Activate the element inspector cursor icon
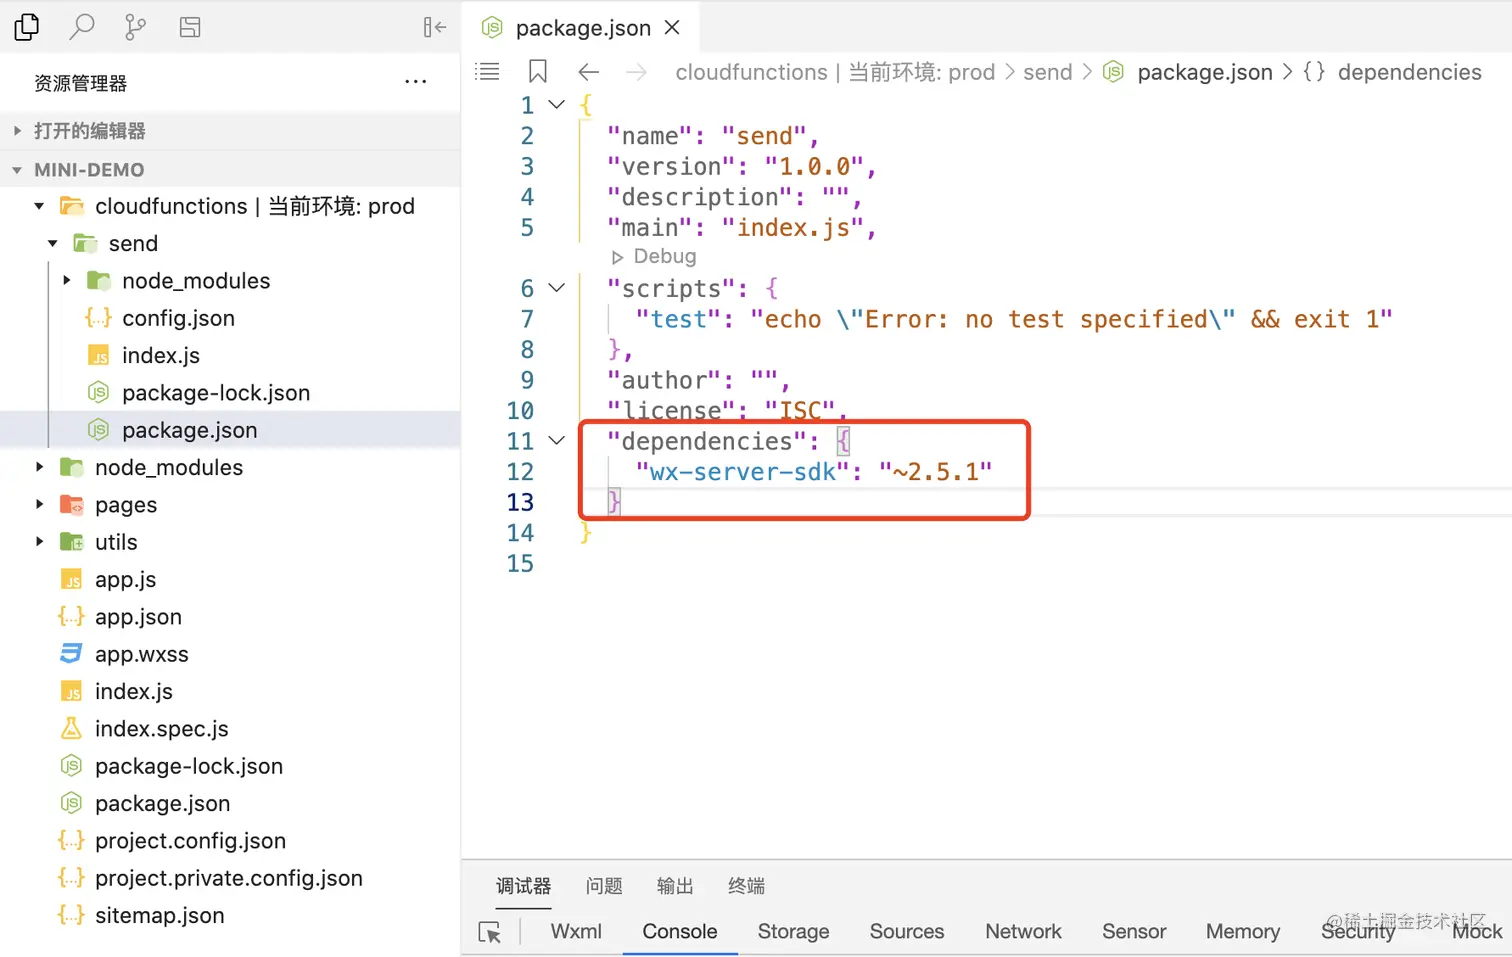The image size is (1512, 957). pos(490,932)
